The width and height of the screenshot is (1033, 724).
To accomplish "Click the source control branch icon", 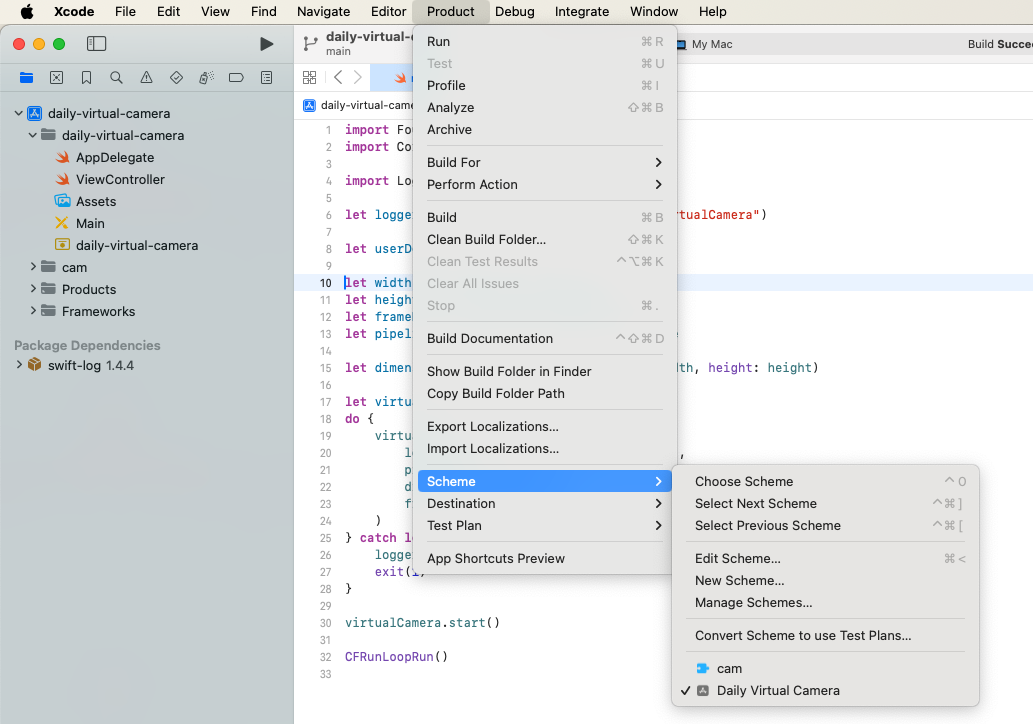I will tap(310, 43).
